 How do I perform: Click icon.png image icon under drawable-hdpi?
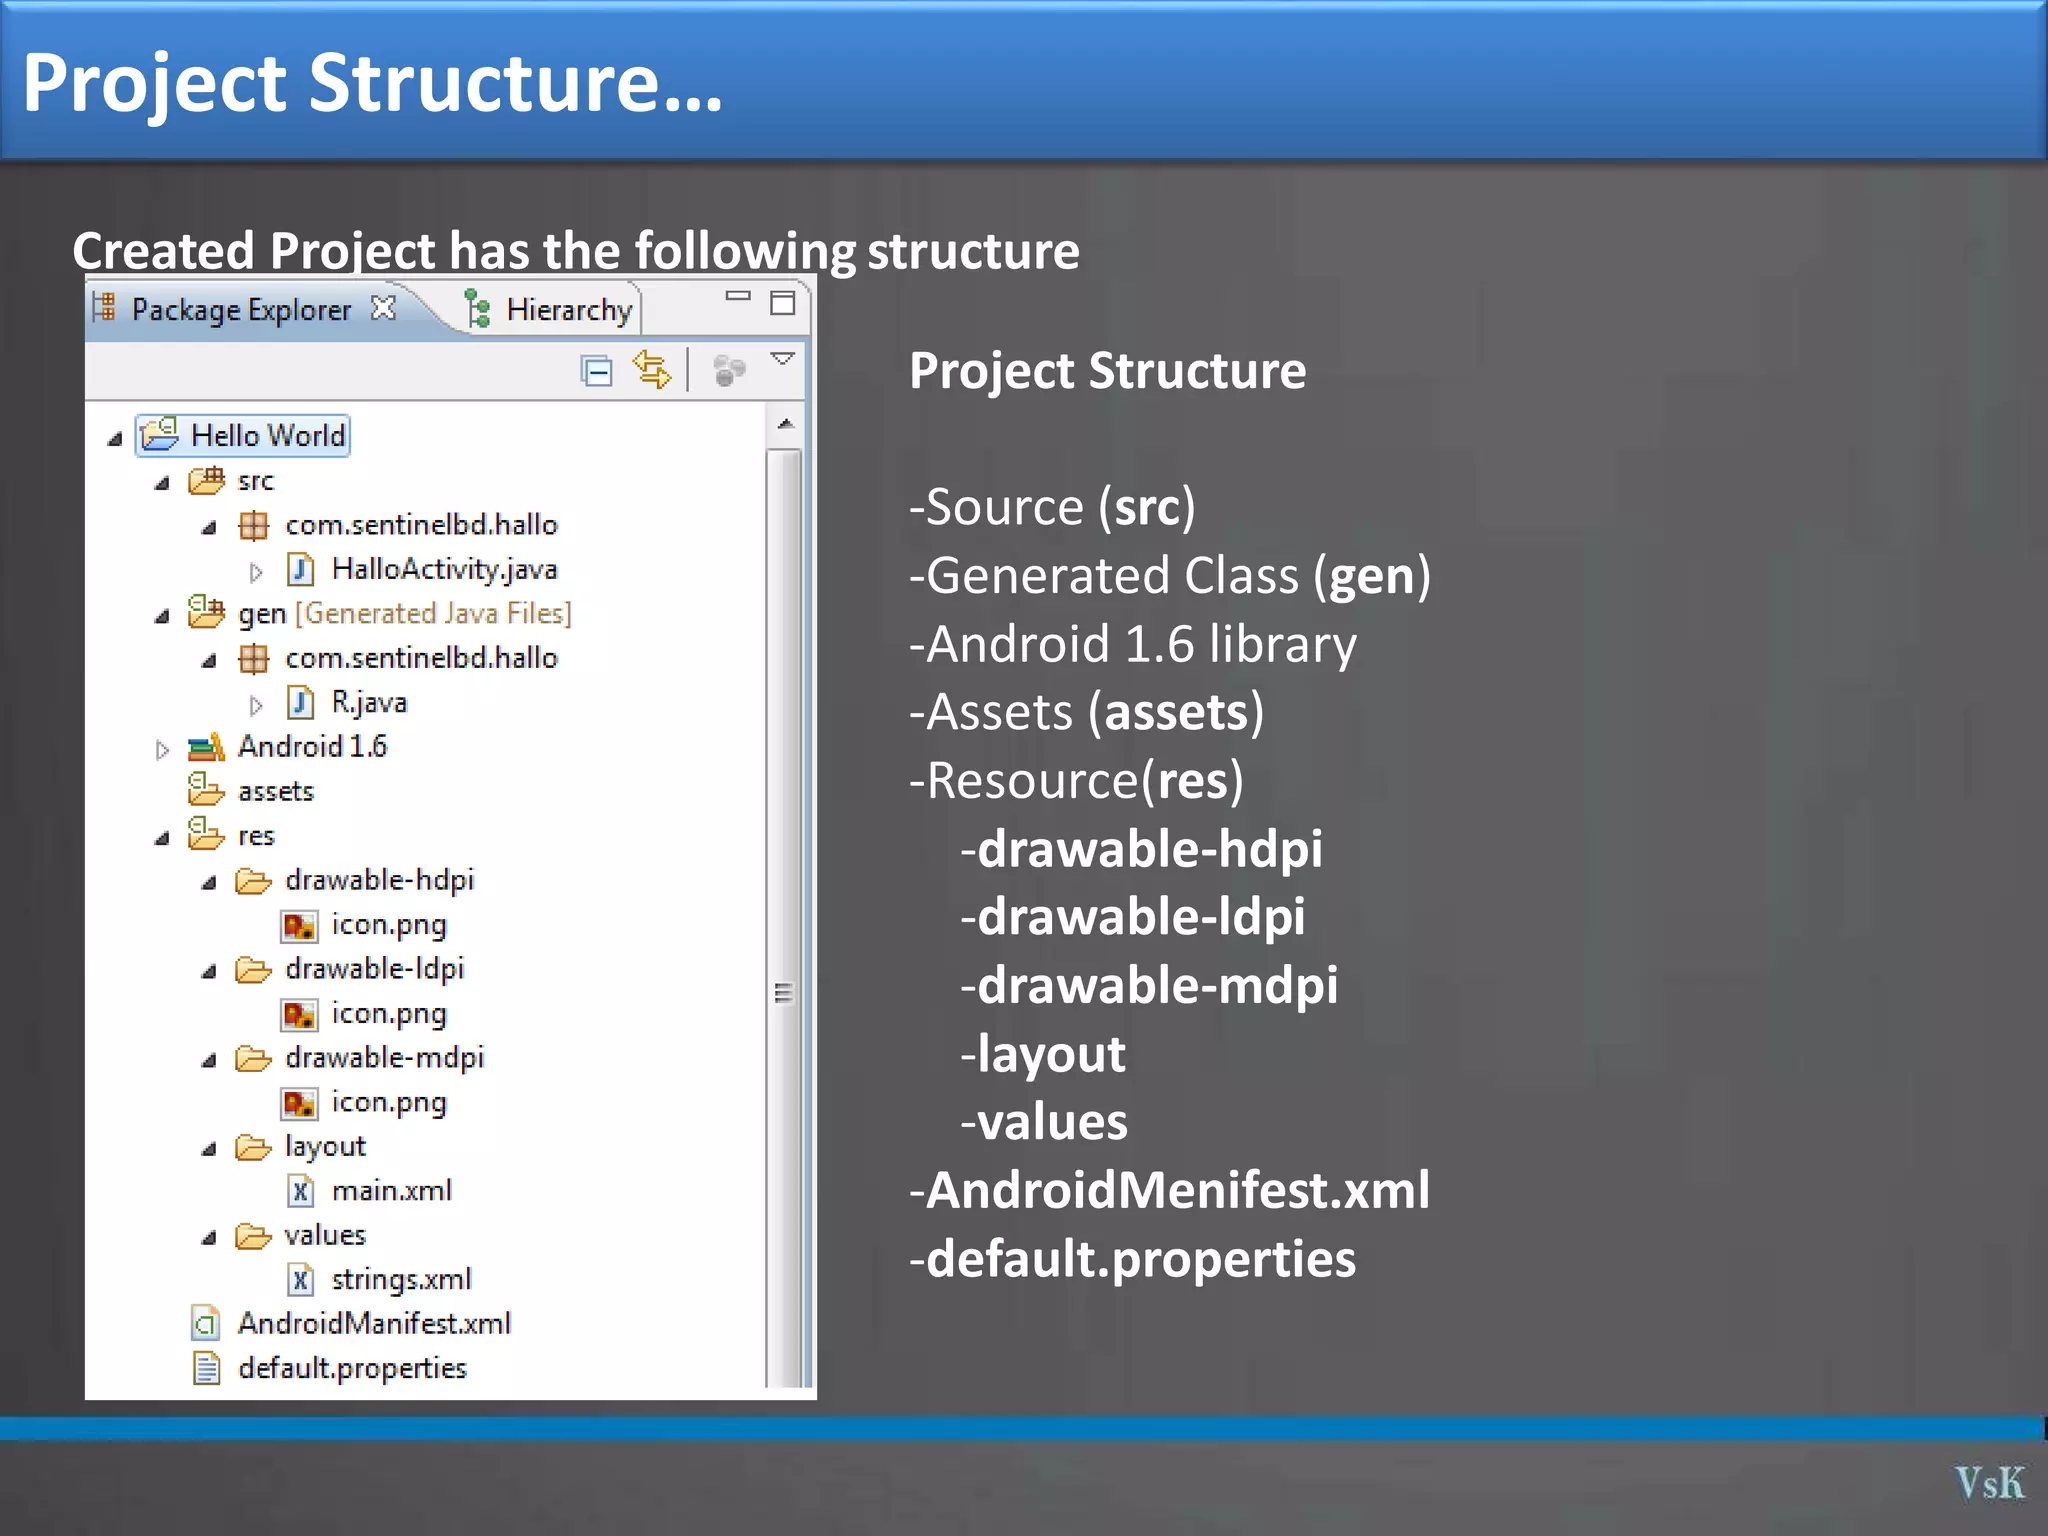300,926
